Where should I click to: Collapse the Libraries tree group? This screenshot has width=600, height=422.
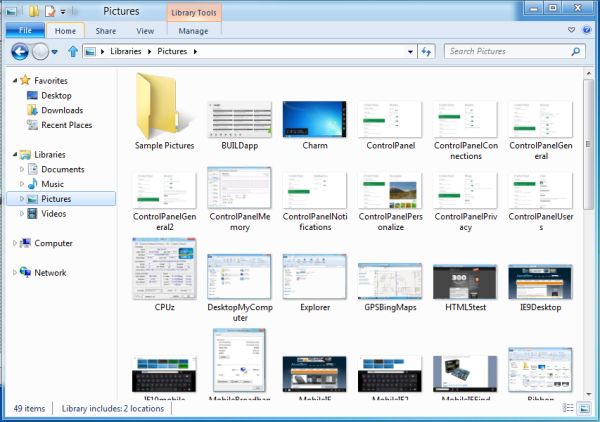[x=15, y=155]
